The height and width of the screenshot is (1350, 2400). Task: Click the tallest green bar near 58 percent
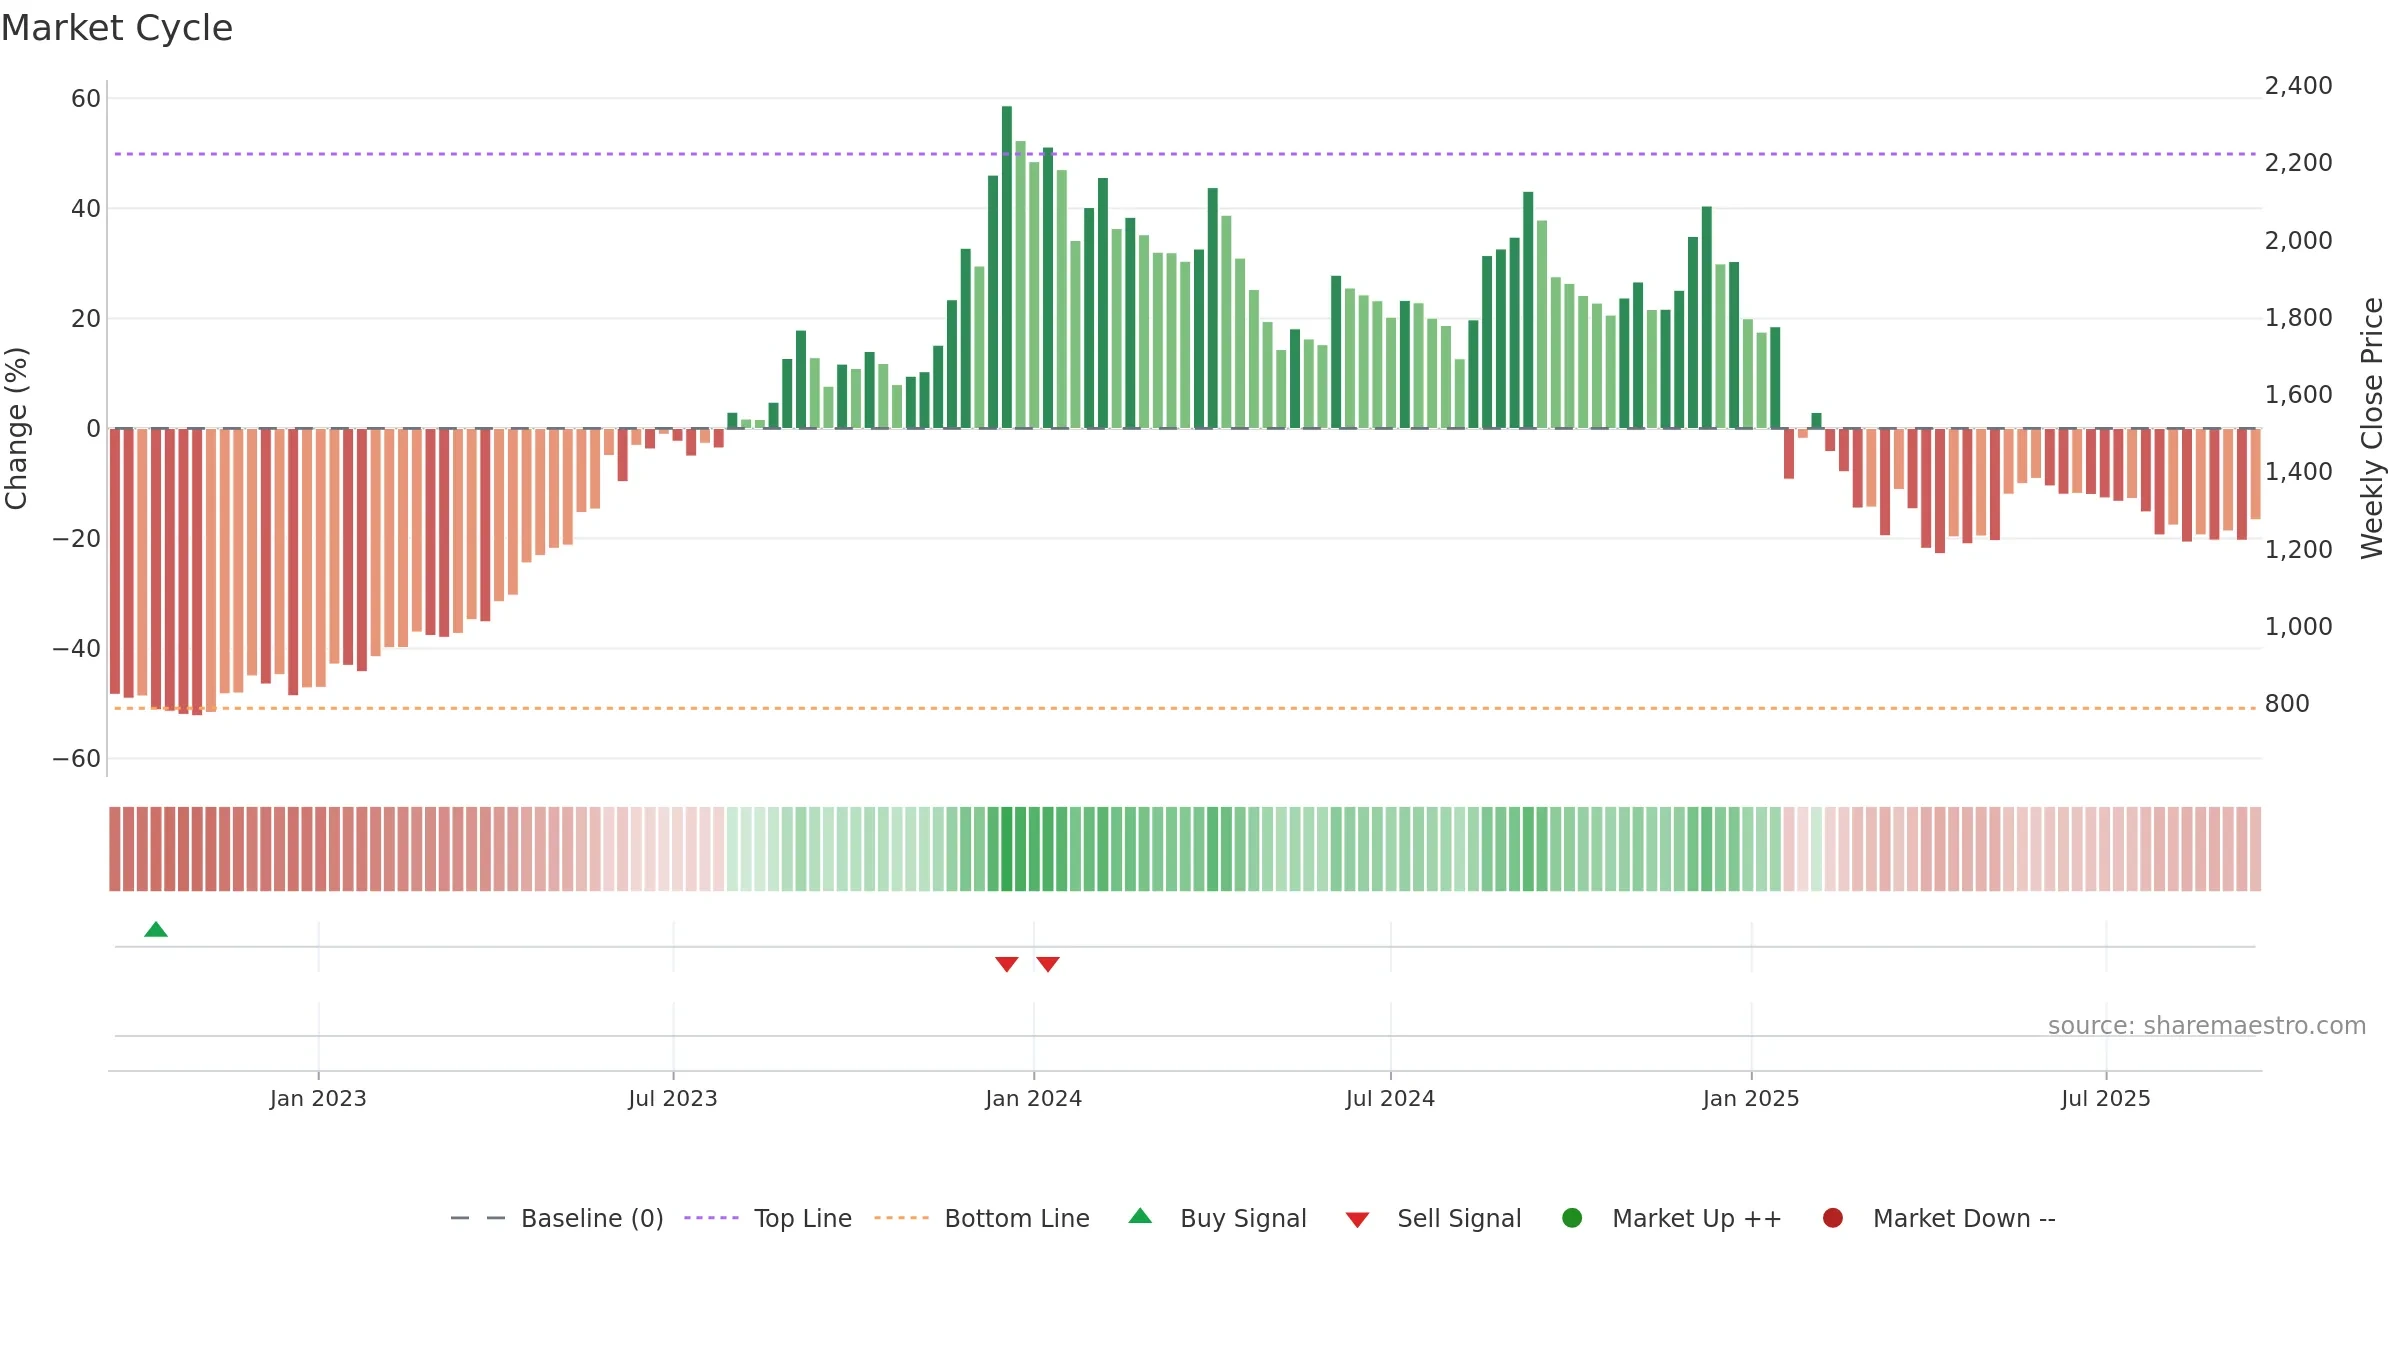1007,267
